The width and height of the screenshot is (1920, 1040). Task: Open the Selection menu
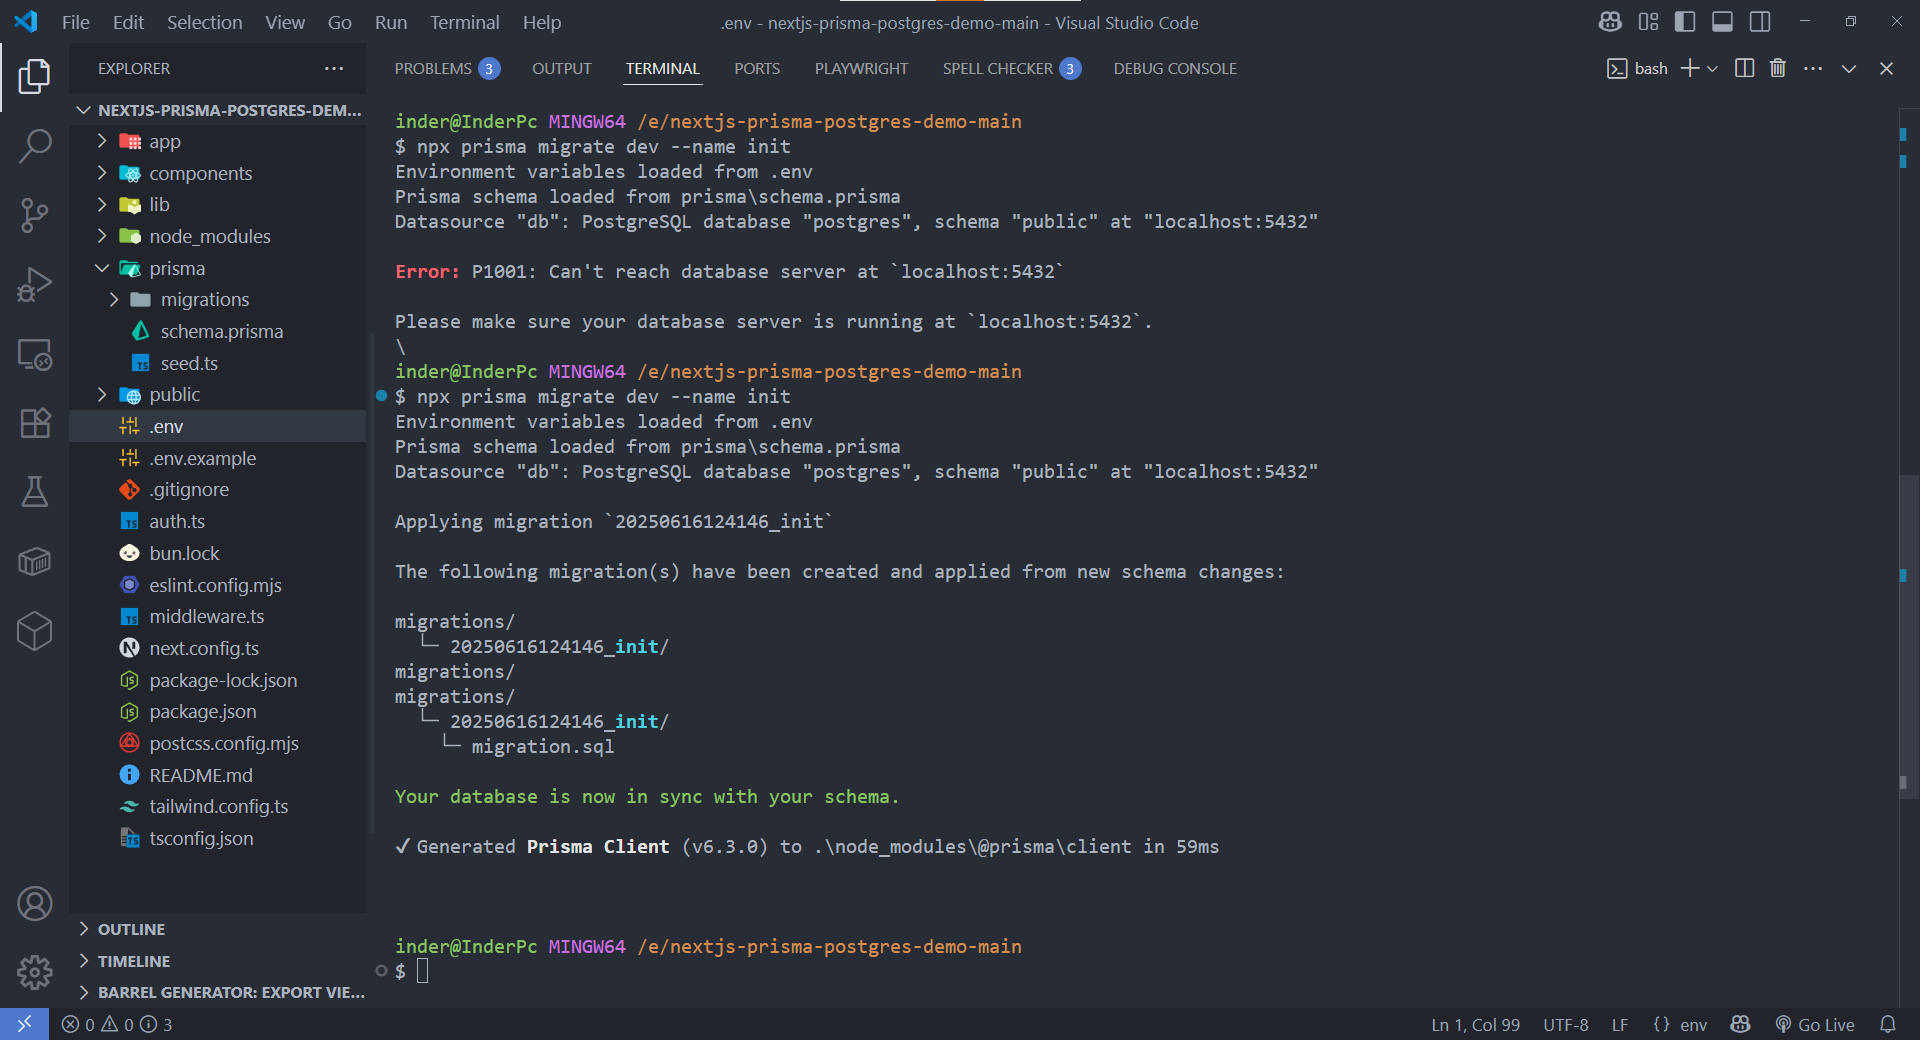pyautogui.click(x=204, y=22)
